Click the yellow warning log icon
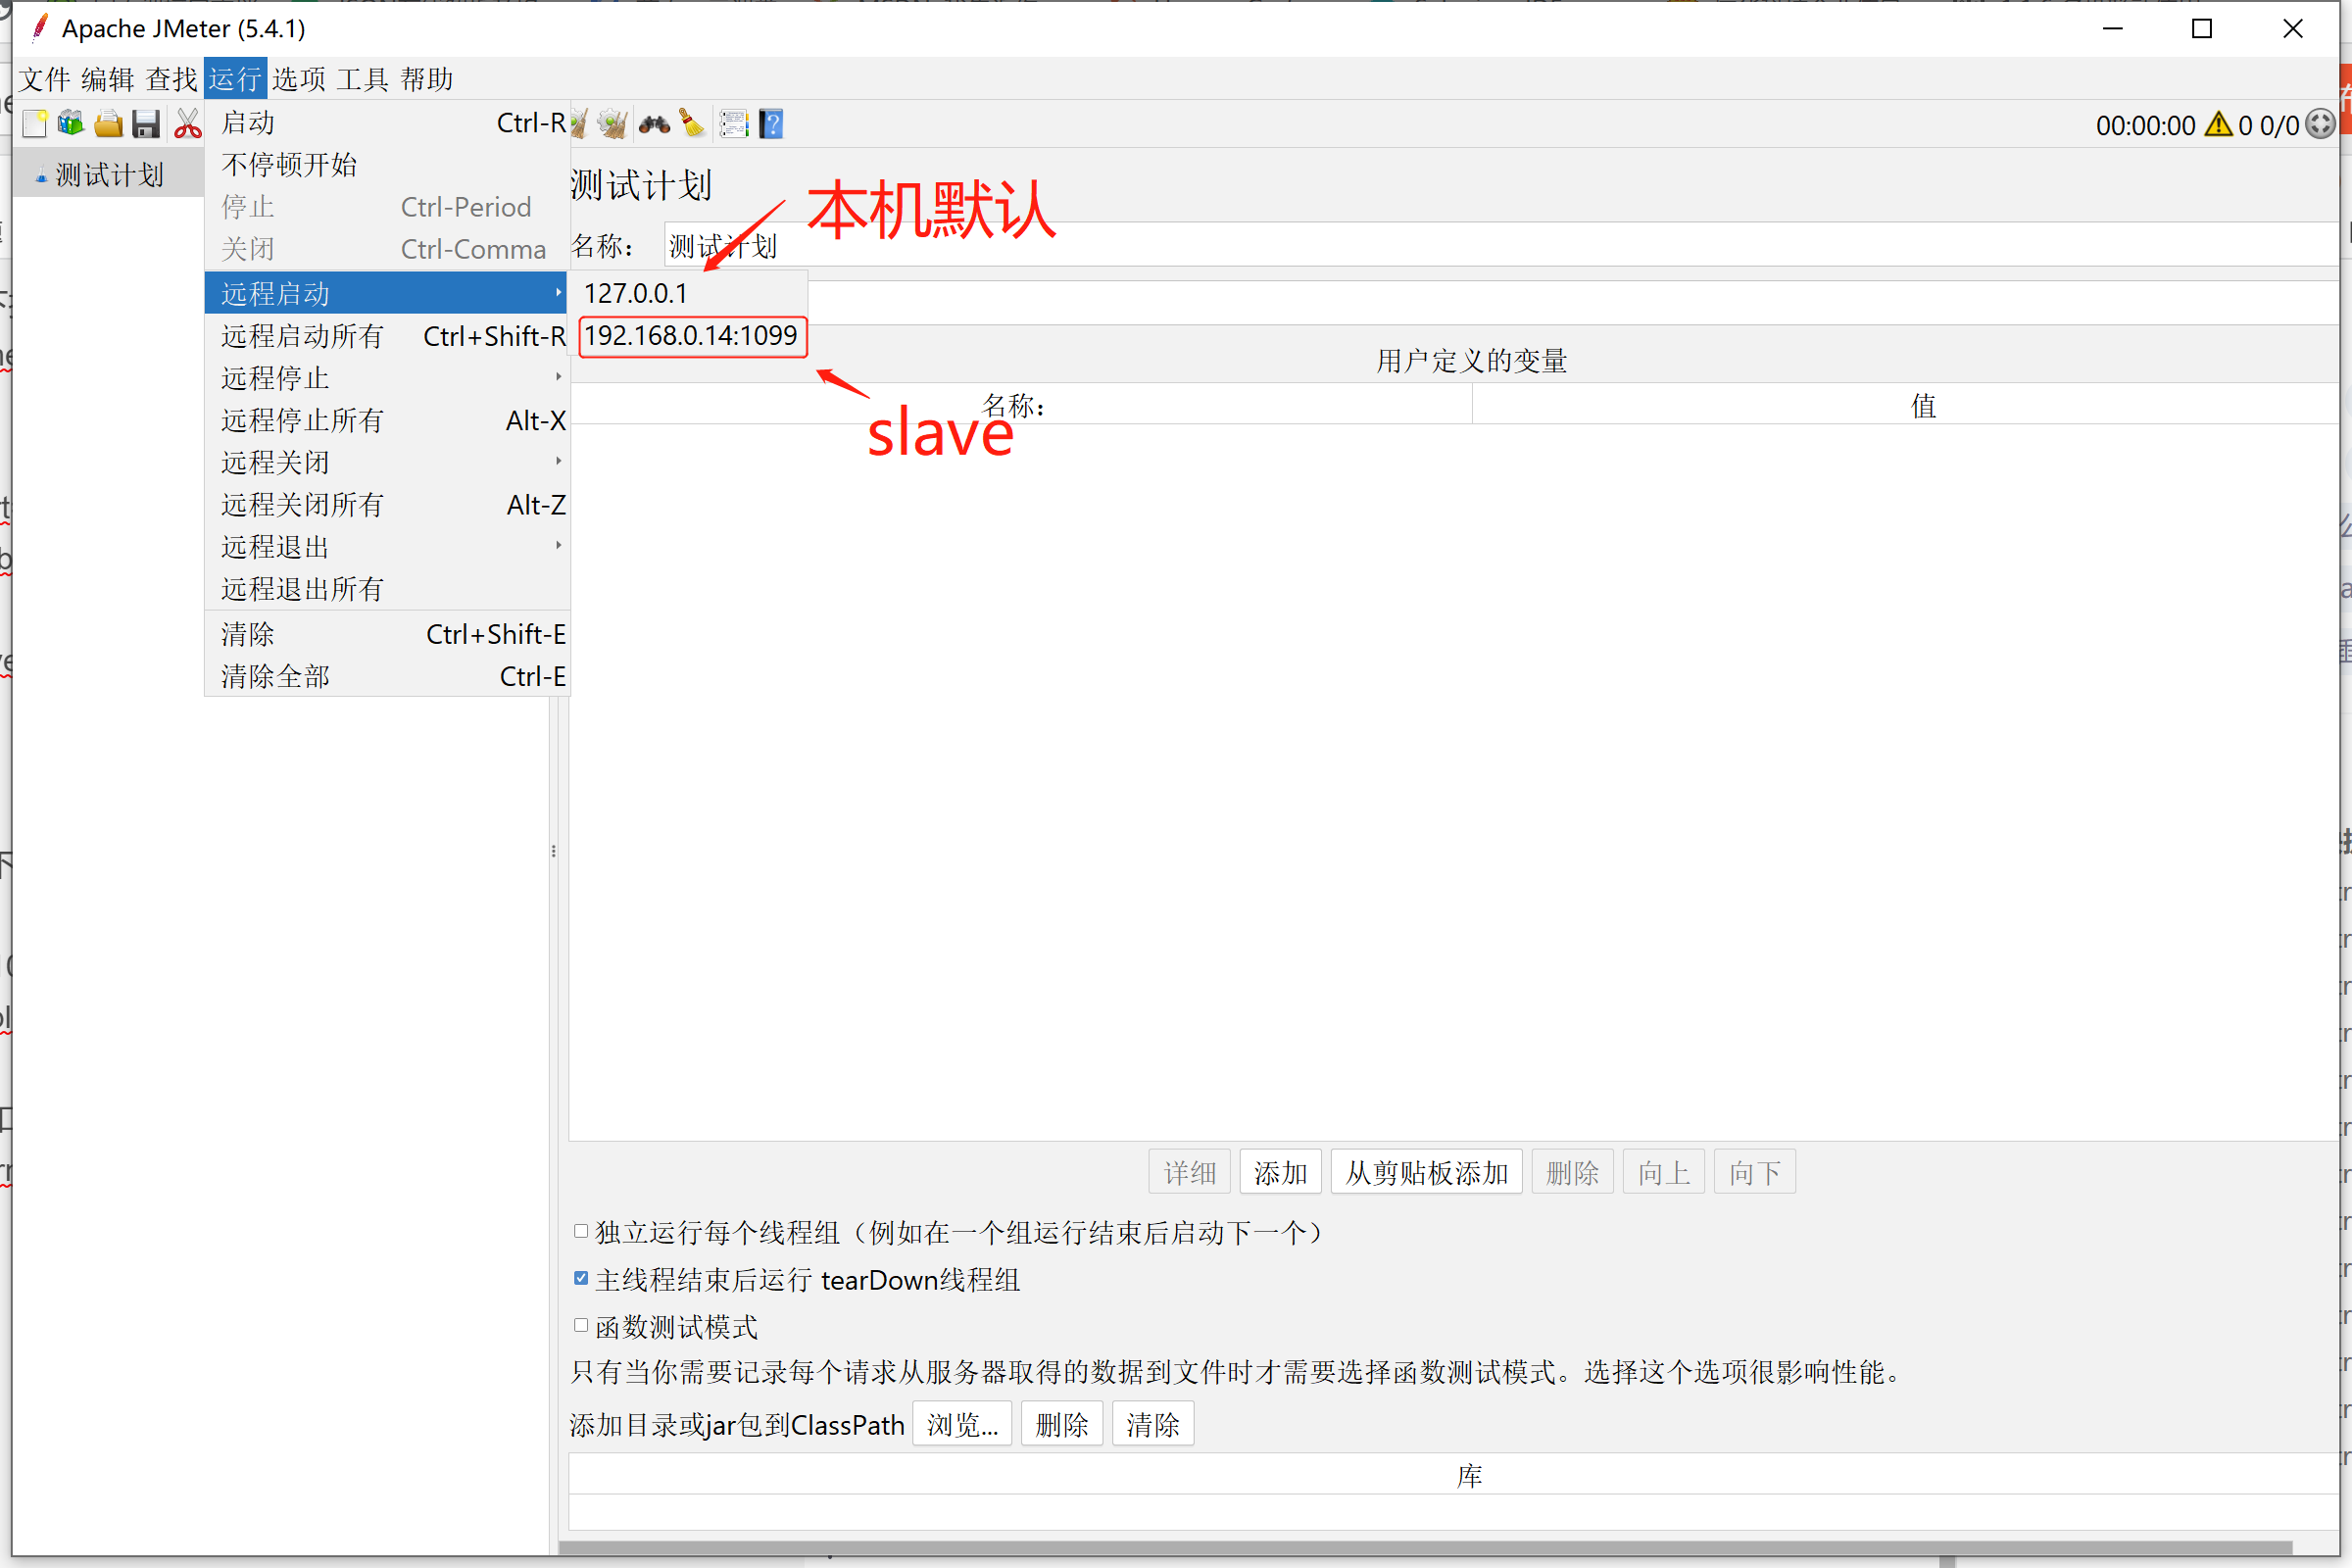Viewport: 2352px width, 1568px height. tap(2218, 125)
